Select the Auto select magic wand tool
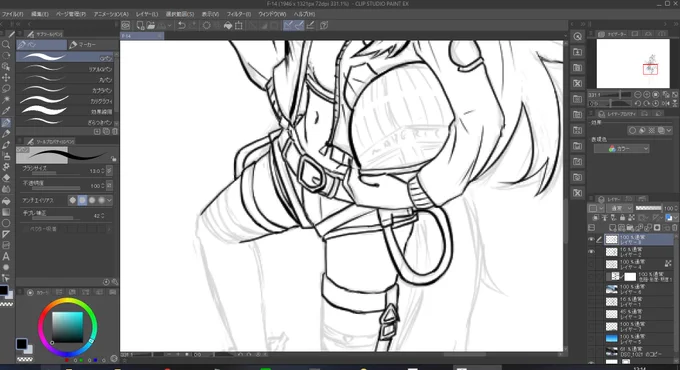 (x=6, y=100)
